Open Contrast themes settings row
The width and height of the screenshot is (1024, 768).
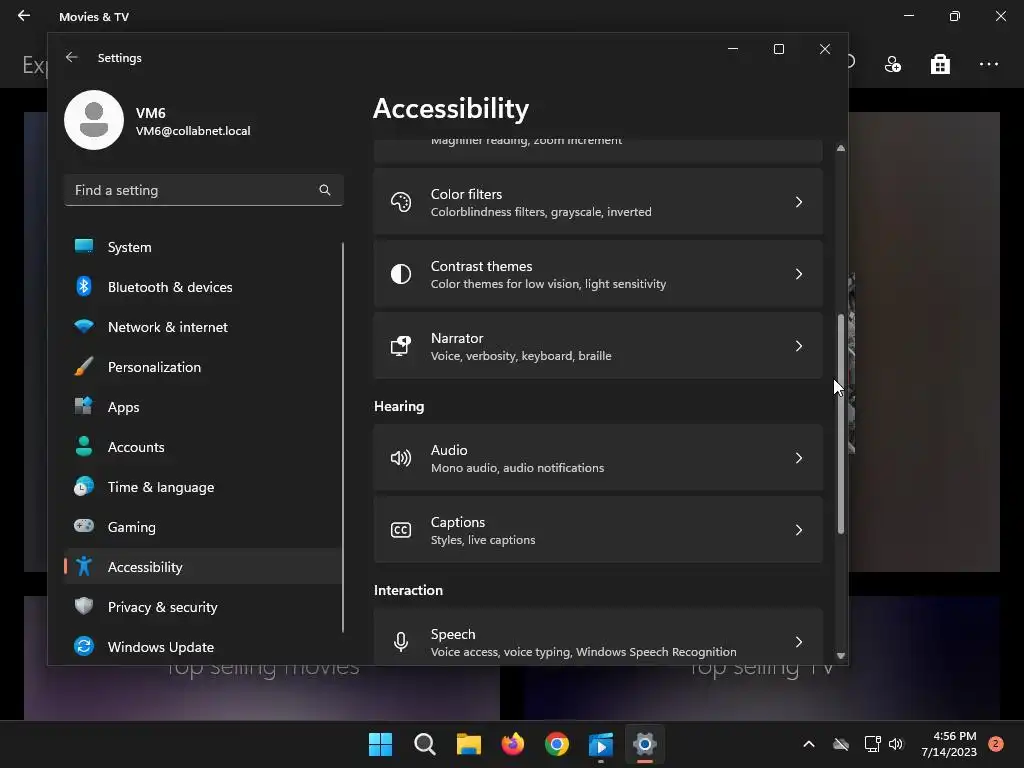coord(598,274)
